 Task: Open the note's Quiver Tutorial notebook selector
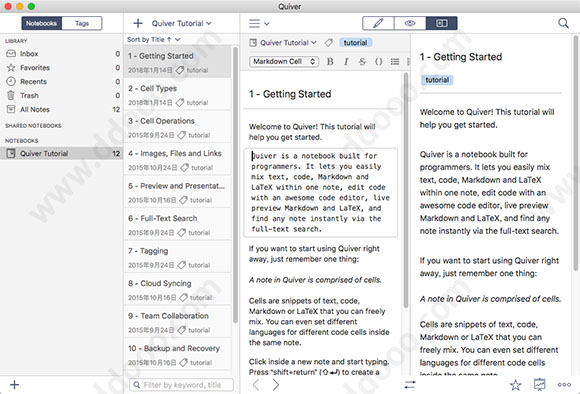[x=288, y=43]
